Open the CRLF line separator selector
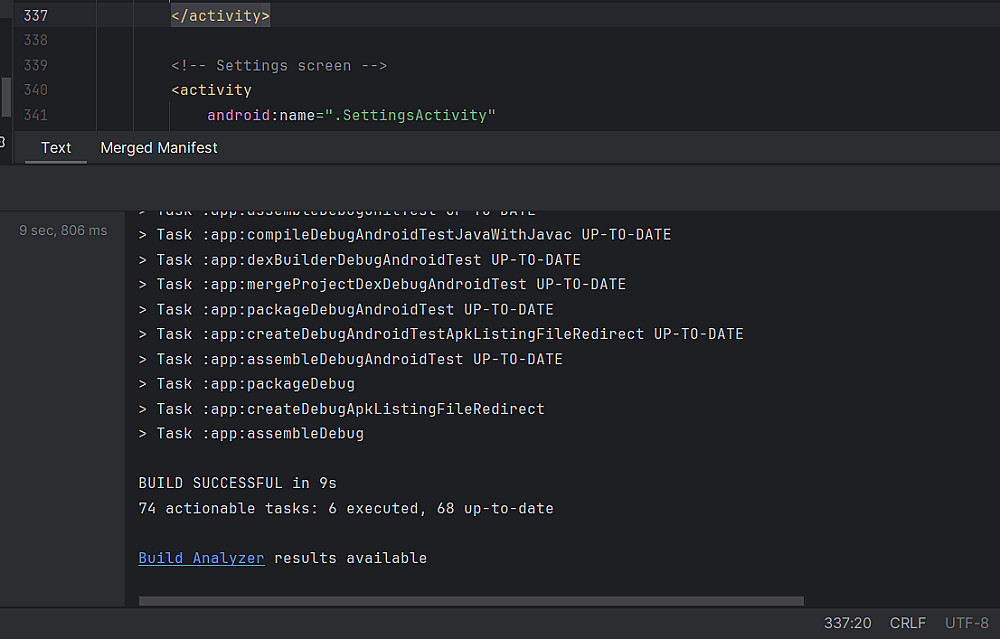 (x=907, y=623)
